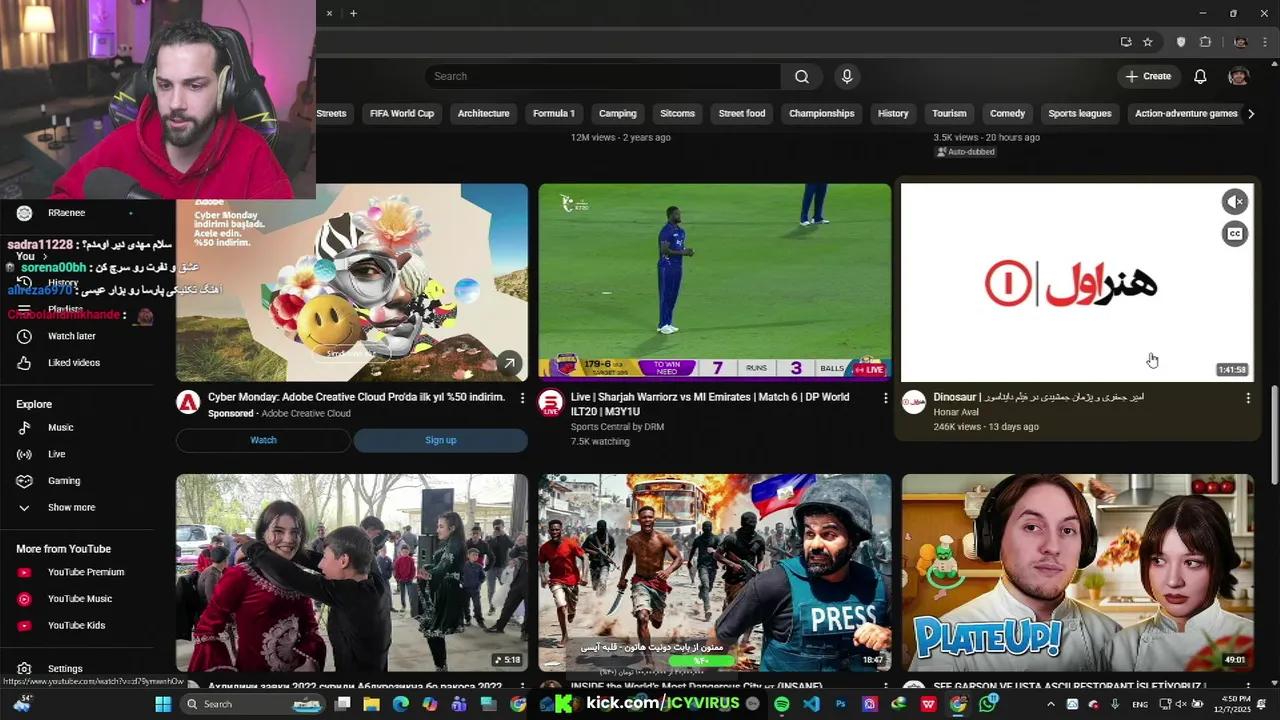The width and height of the screenshot is (1280, 720).
Task: Select the FIFA World Cup chip
Action: tap(402, 114)
